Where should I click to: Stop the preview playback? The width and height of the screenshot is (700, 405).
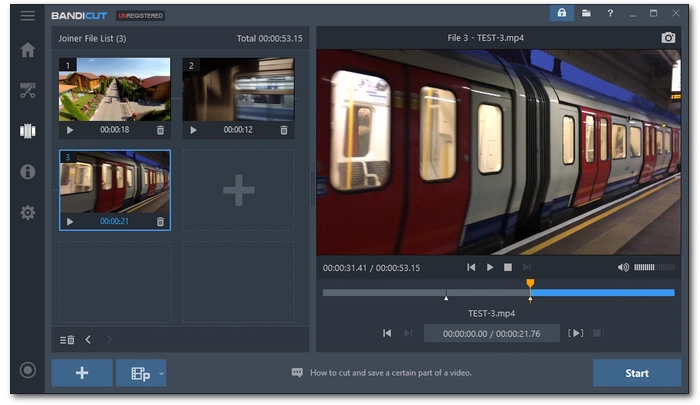click(x=508, y=267)
